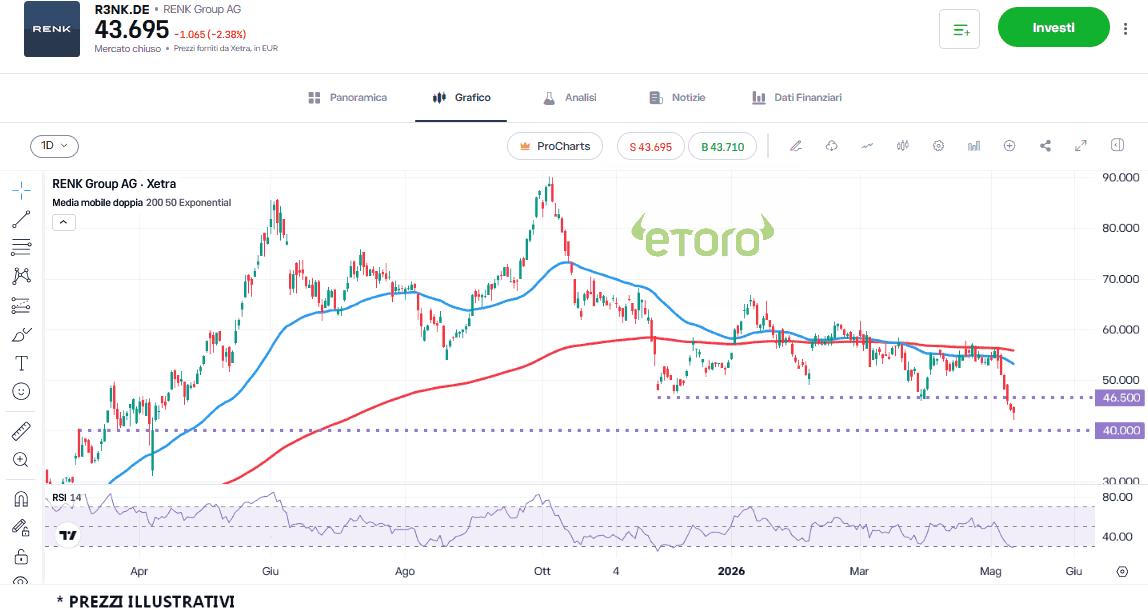Click Media mobile doppia indicator legend
This screenshot has height=612, width=1148.
(x=141, y=203)
